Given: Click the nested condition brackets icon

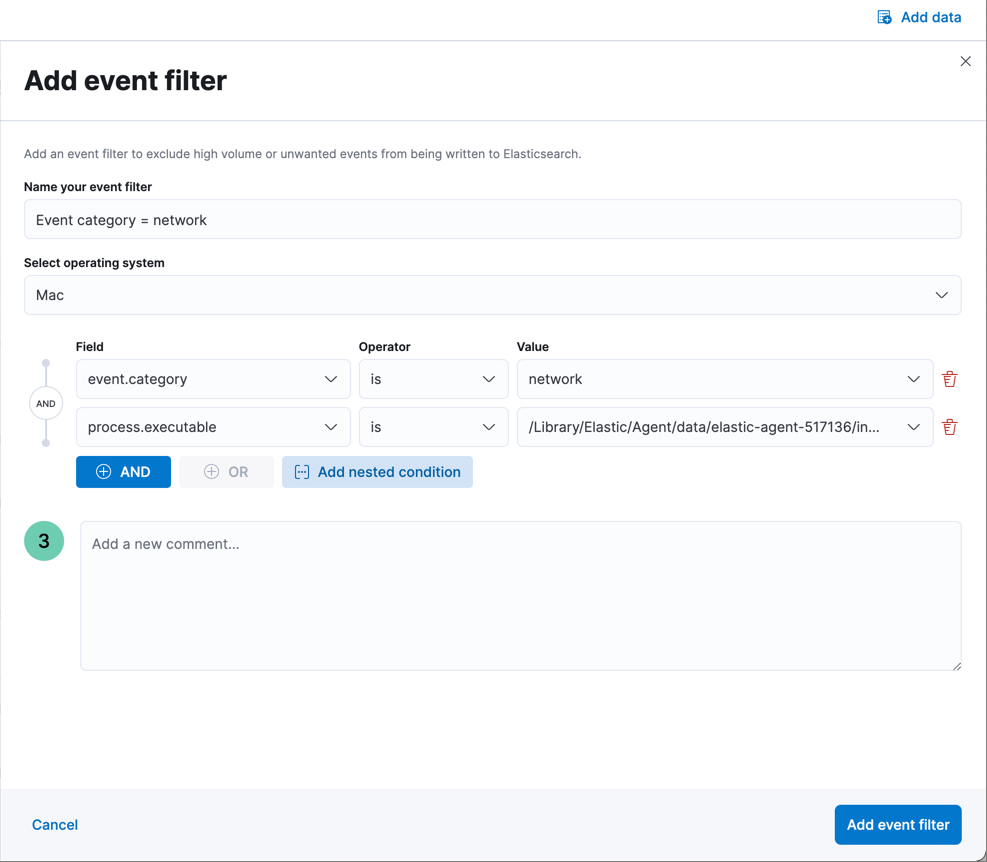Looking at the screenshot, I should click(301, 471).
